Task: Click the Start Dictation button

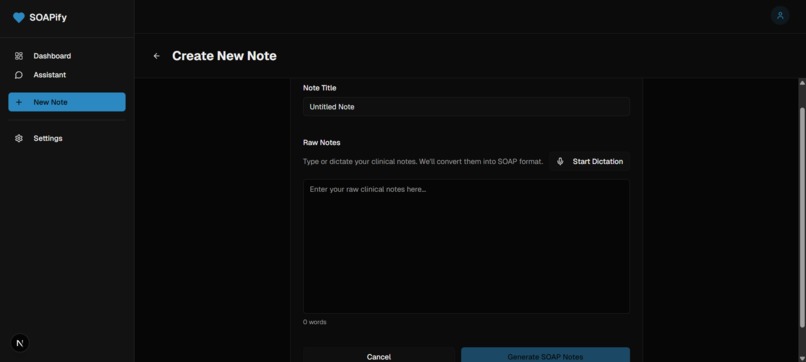Action: (589, 161)
